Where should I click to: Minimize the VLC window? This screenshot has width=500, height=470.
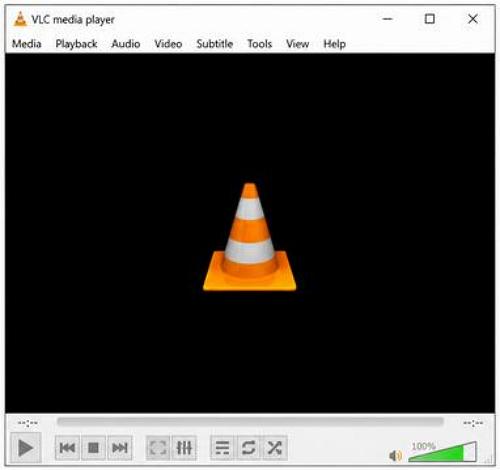[x=387, y=19]
